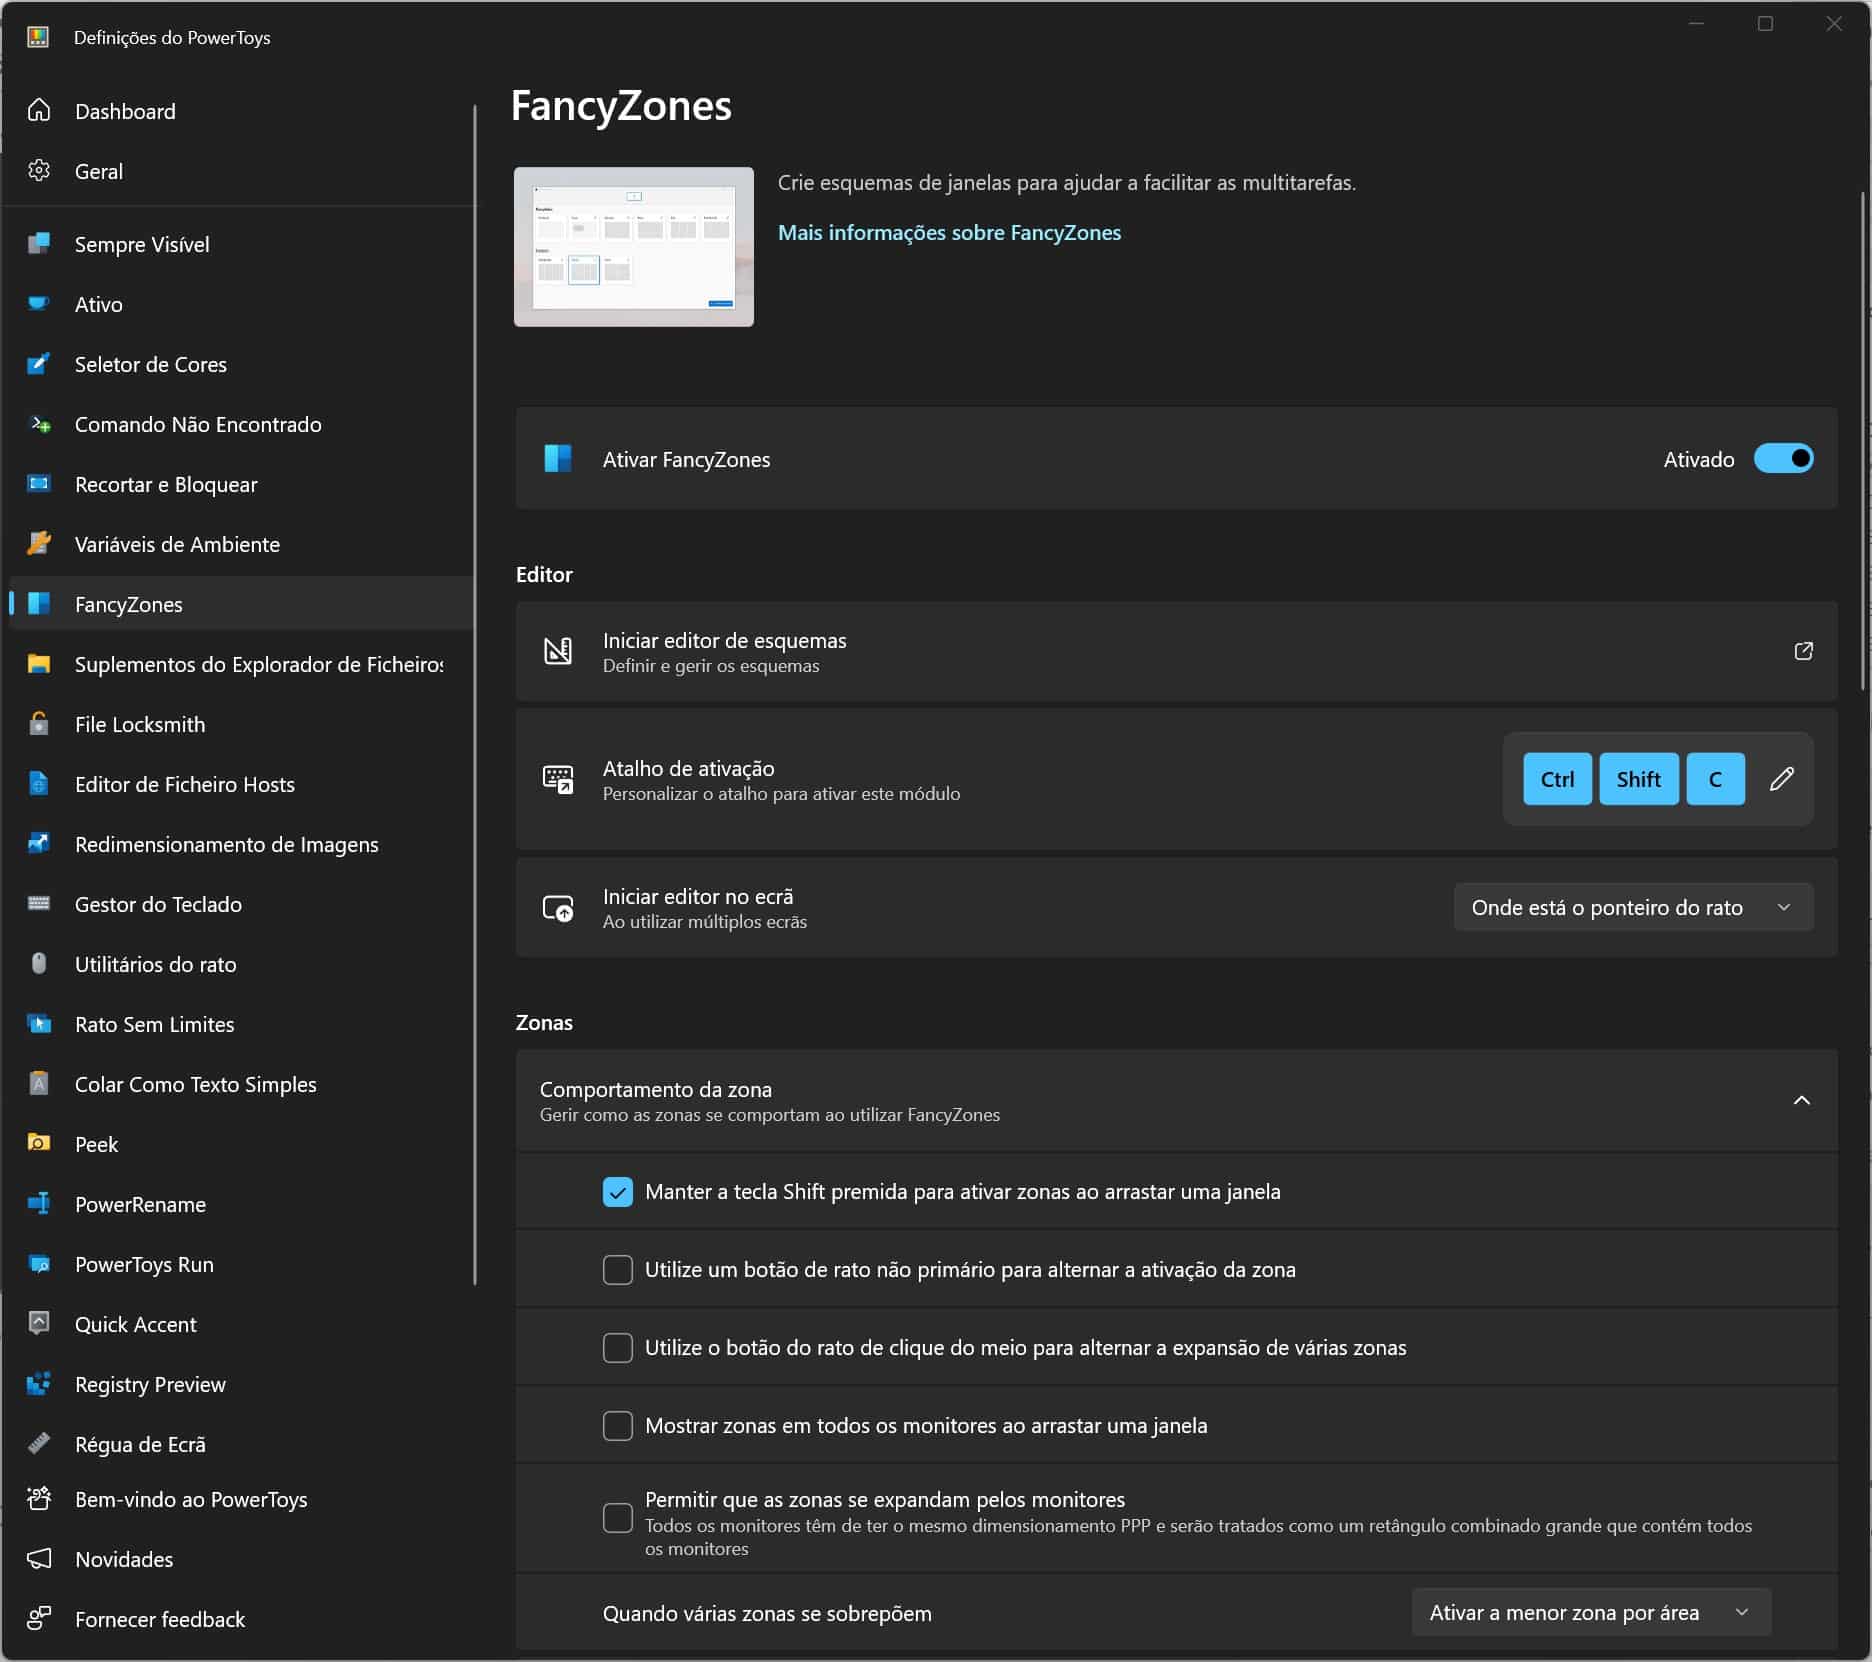Open the Ativar a menor zona por área dropdown

(x=1590, y=1613)
